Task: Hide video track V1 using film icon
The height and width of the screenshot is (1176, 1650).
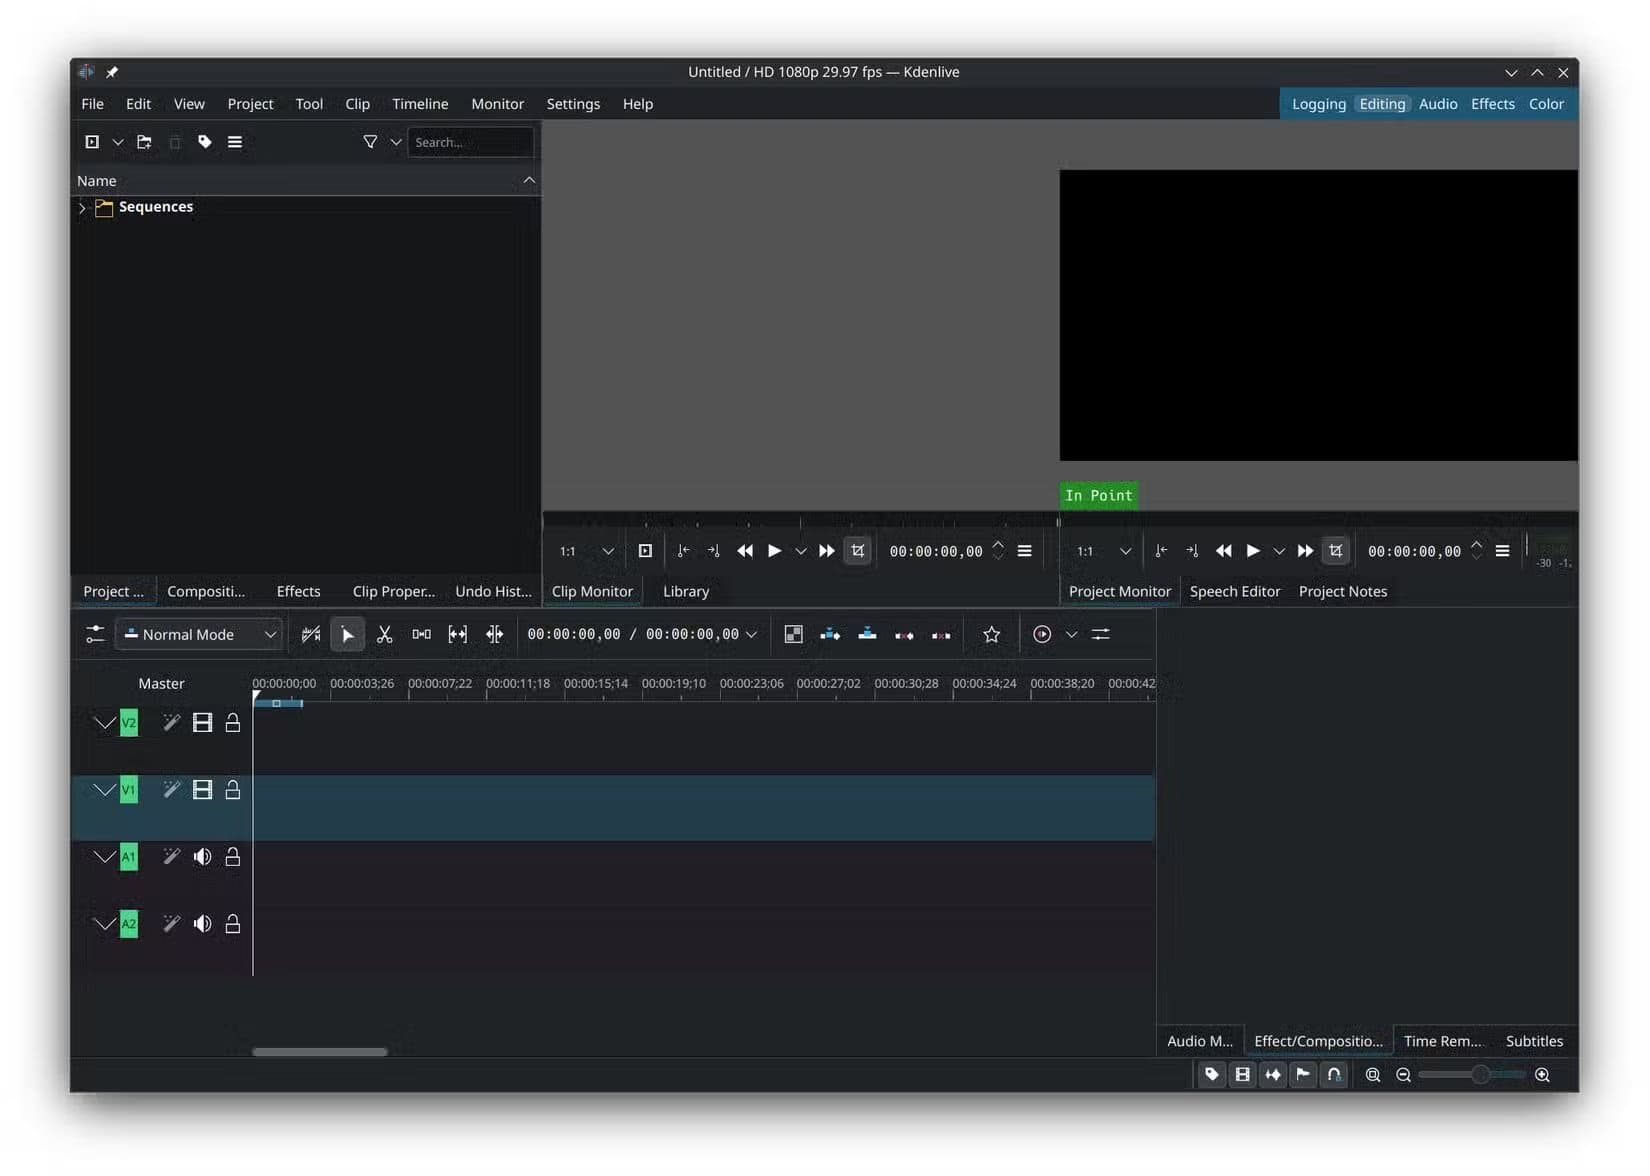Action: pyautogui.click(x=202, y=789)
